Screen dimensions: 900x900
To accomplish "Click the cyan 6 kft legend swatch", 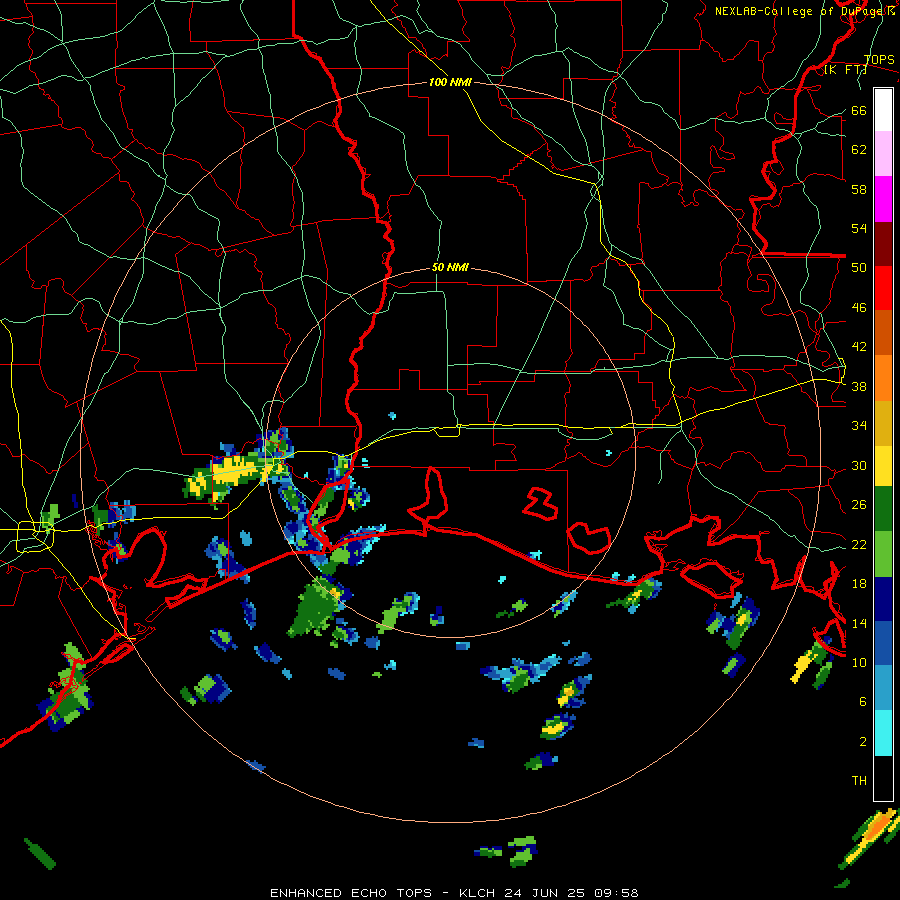I will point(883,734).
